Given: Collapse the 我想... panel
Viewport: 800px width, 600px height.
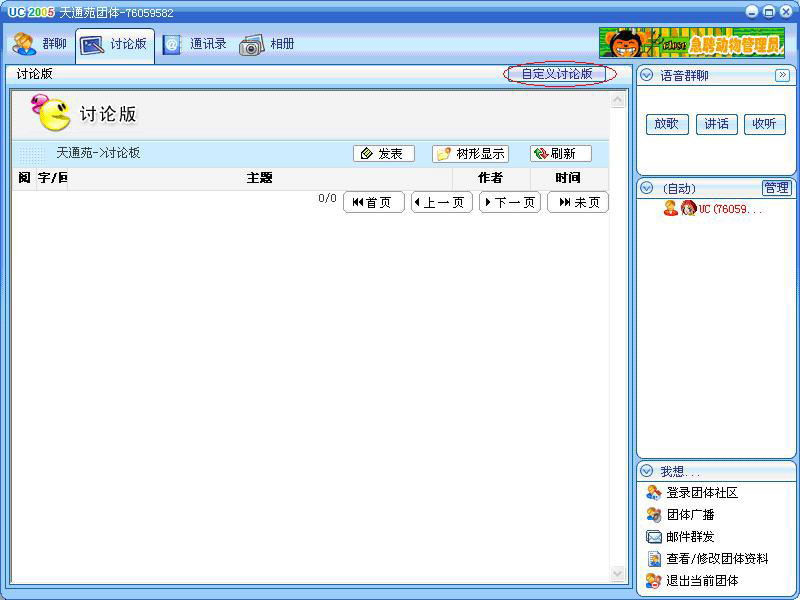Looking at the screenshot, I should click(x=646, y=470).
